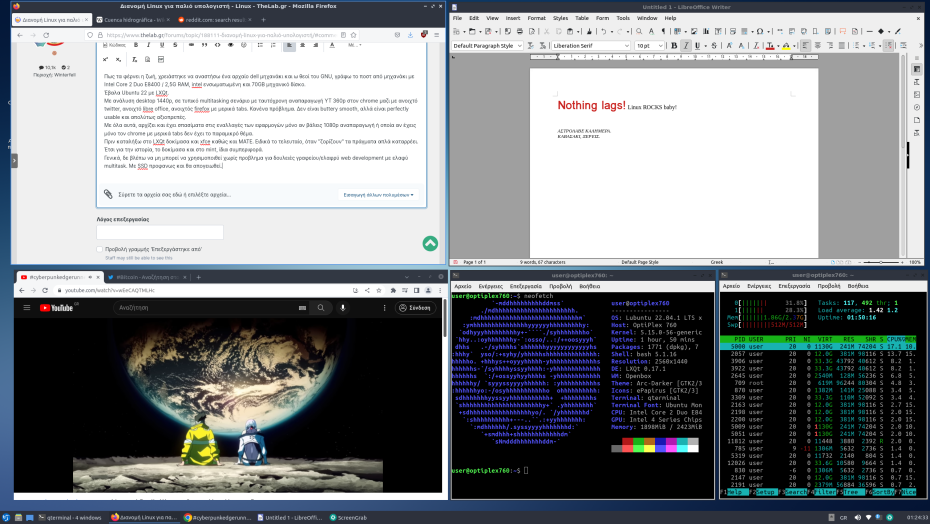The image size is (930, 524).
Task: Open Table menu in LibreOffice Writer
Action: click(x=582, y=18)
